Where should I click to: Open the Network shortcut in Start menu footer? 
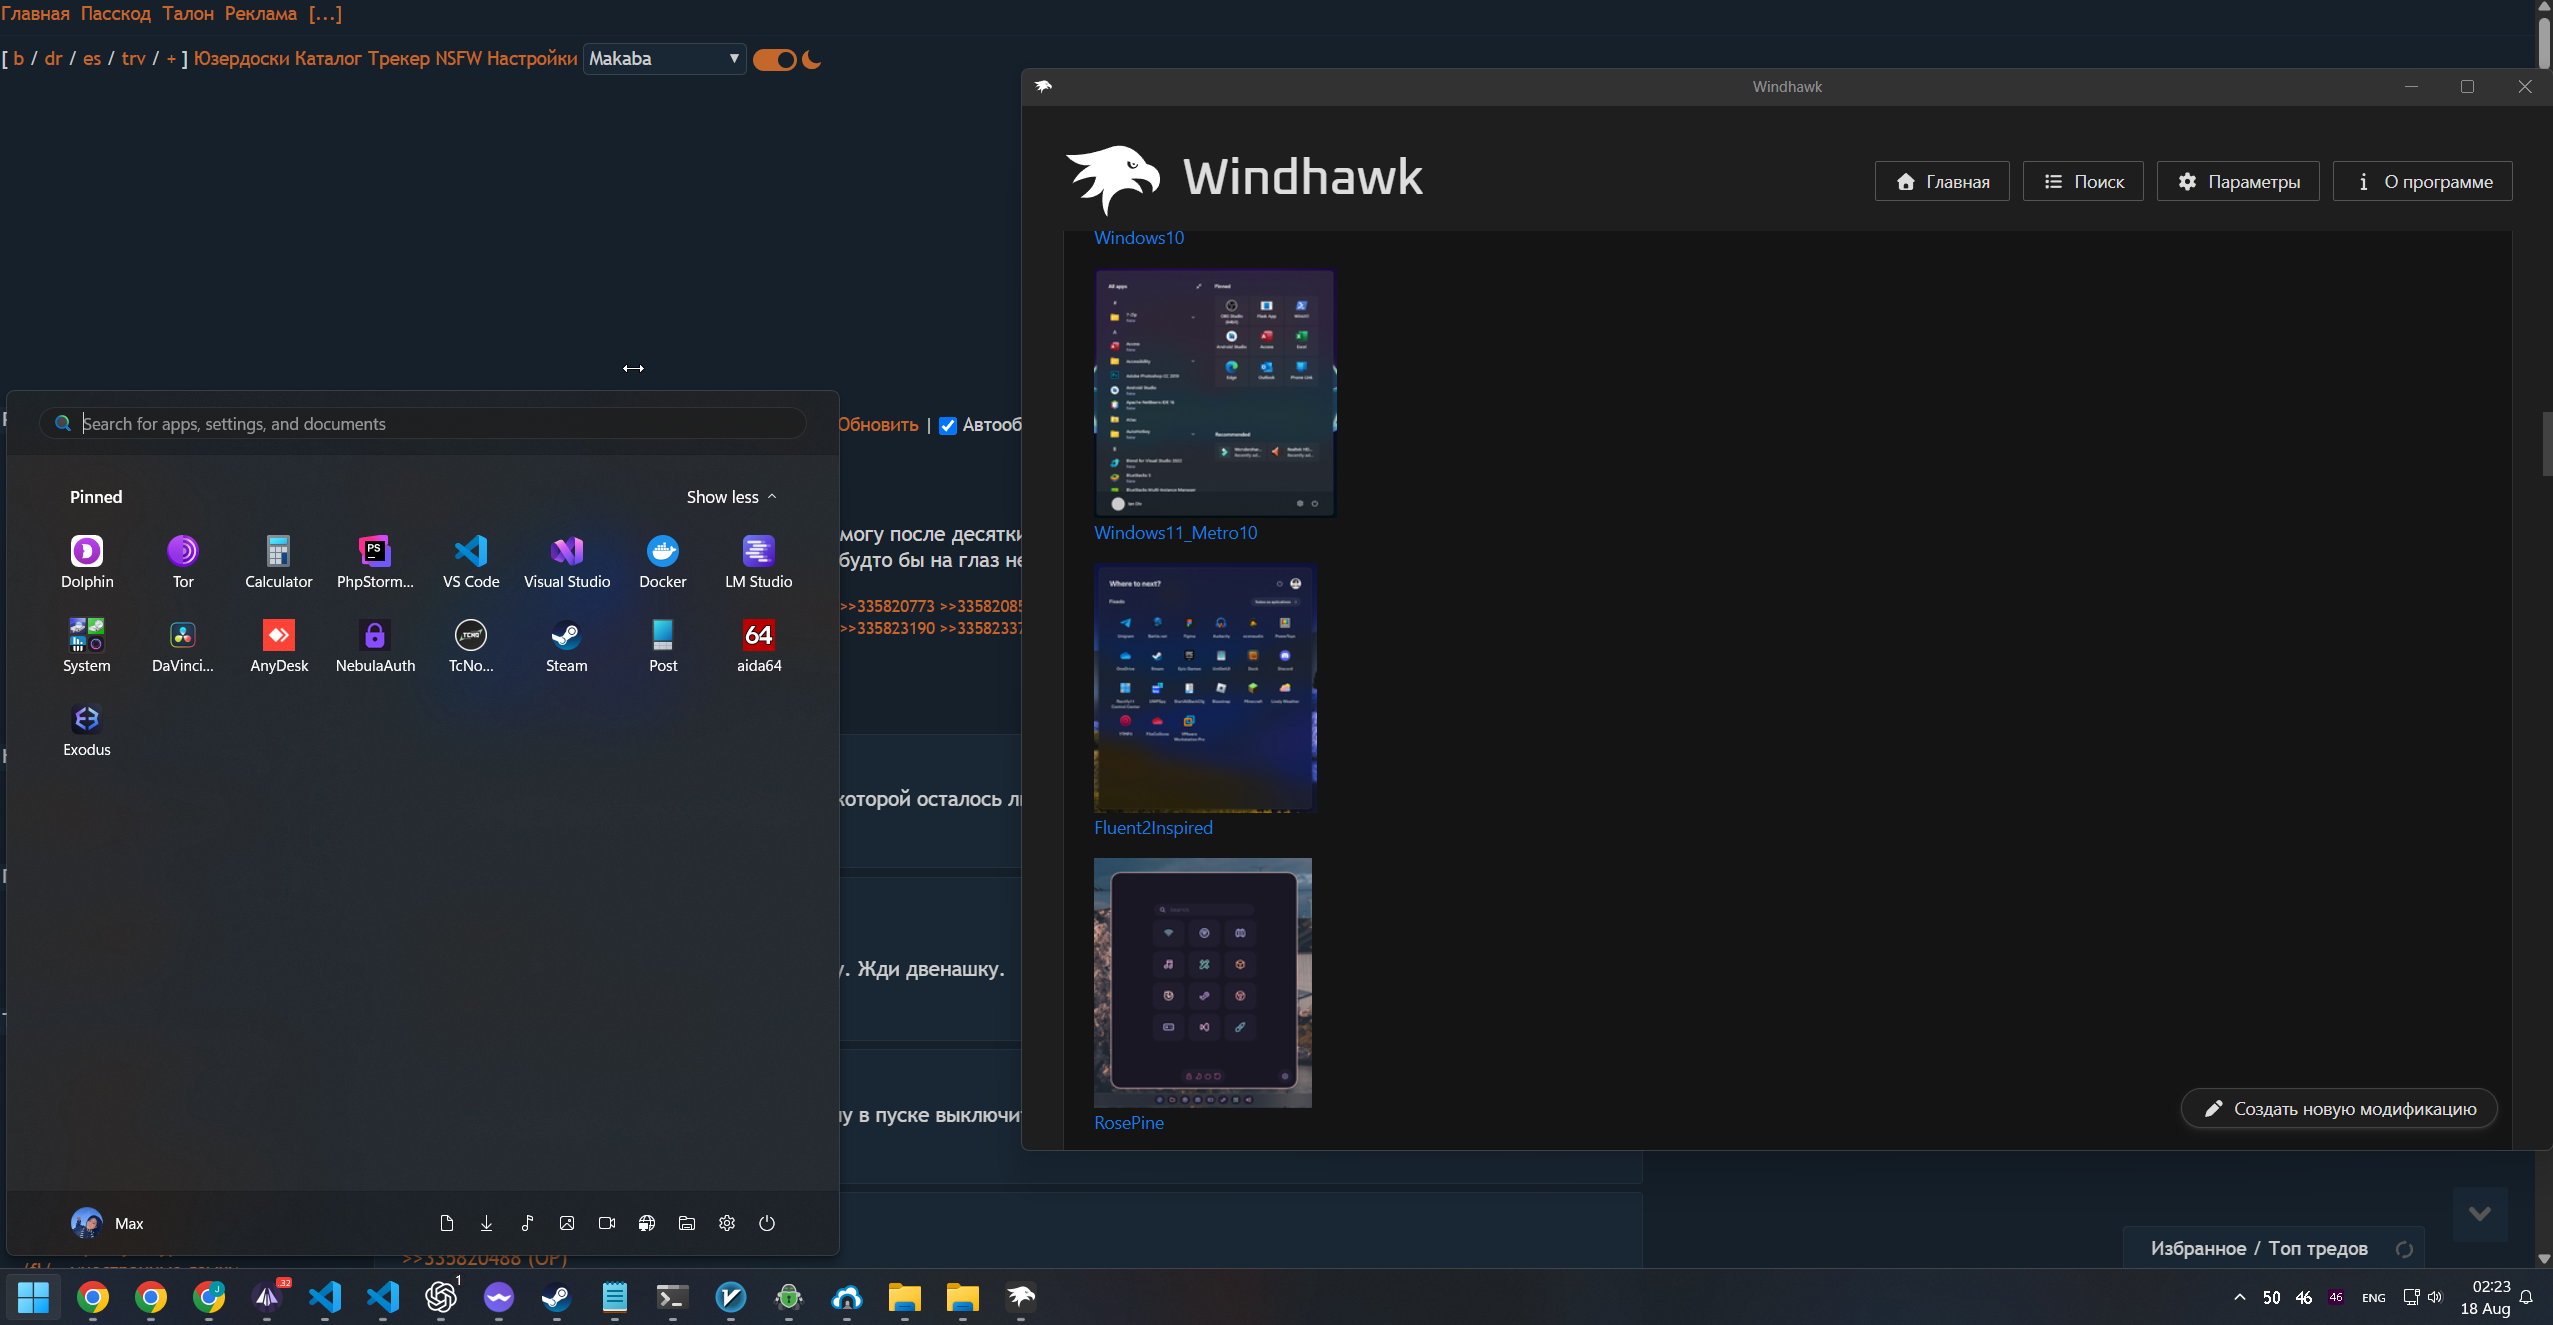[x=647, y=1223]
